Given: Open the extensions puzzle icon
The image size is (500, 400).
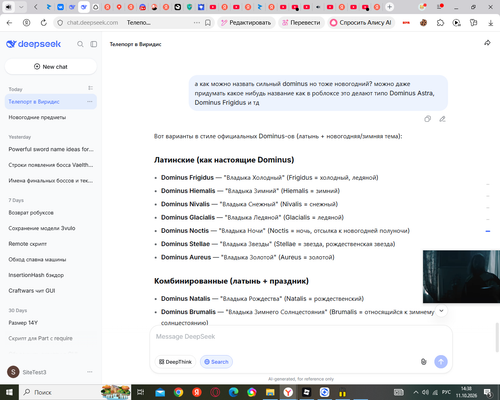Looking at the screenshot, I should pyautogui.click(x=440, y=23).
